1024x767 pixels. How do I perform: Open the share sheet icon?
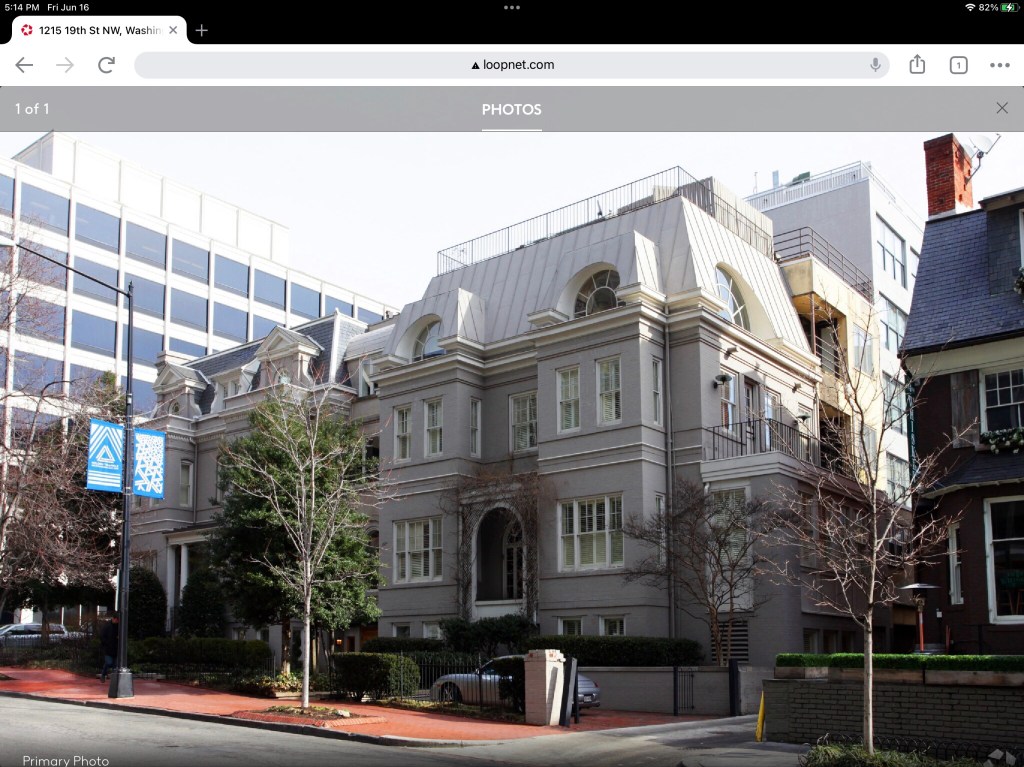click(917, 65)
